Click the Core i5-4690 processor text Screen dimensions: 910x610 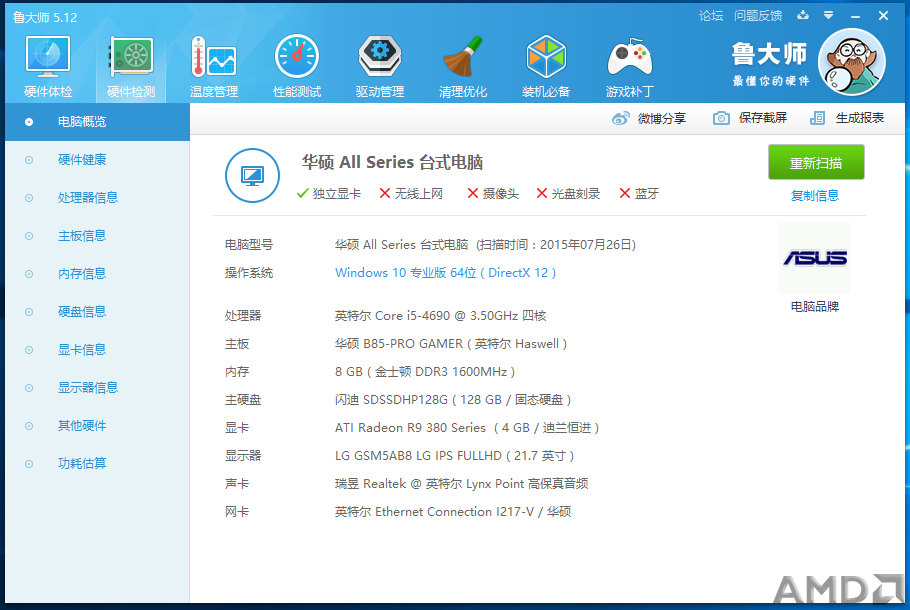pos(440,316)
